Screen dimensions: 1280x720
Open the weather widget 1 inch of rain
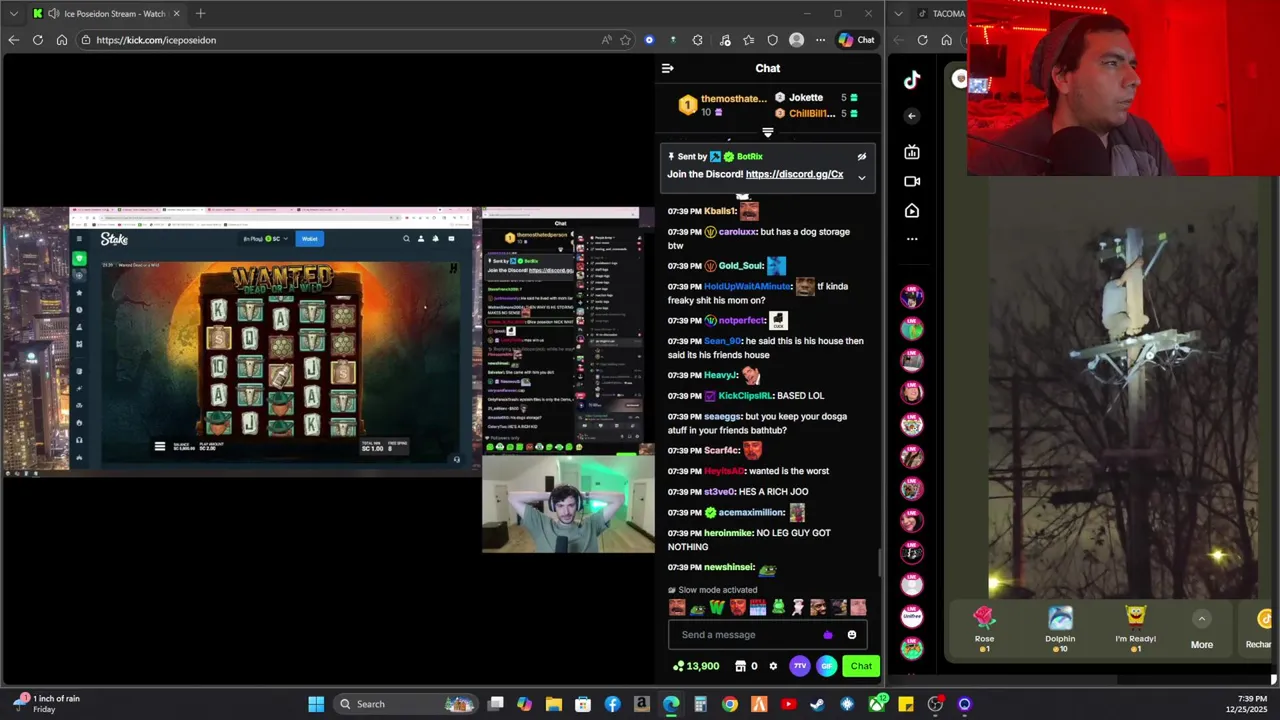coord(45,704)
